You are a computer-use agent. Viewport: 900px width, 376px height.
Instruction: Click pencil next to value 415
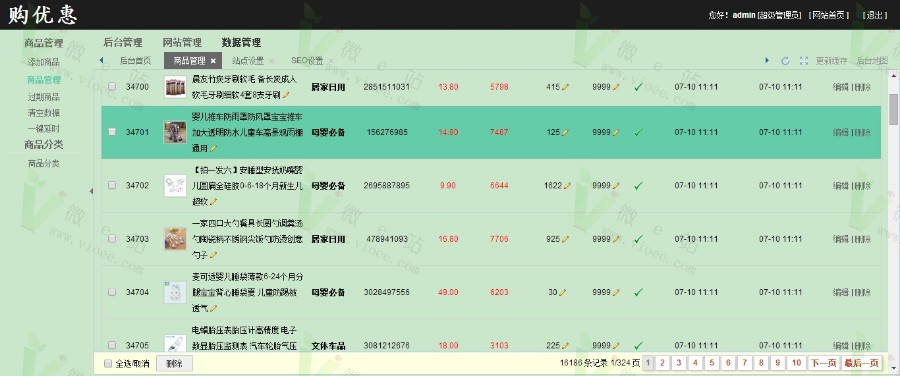coord(565,87)
